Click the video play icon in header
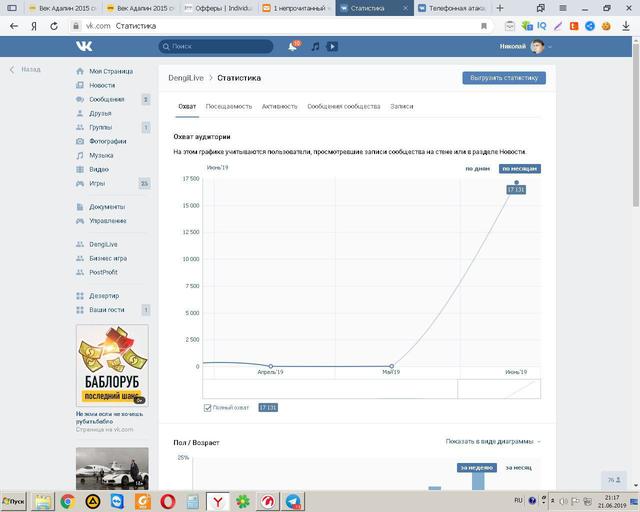 332,47
